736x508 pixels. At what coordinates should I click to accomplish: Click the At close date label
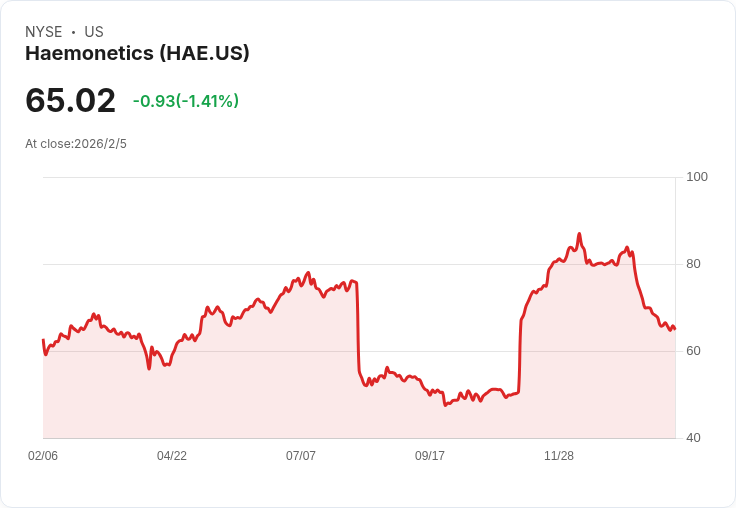[x=76, y=144]
